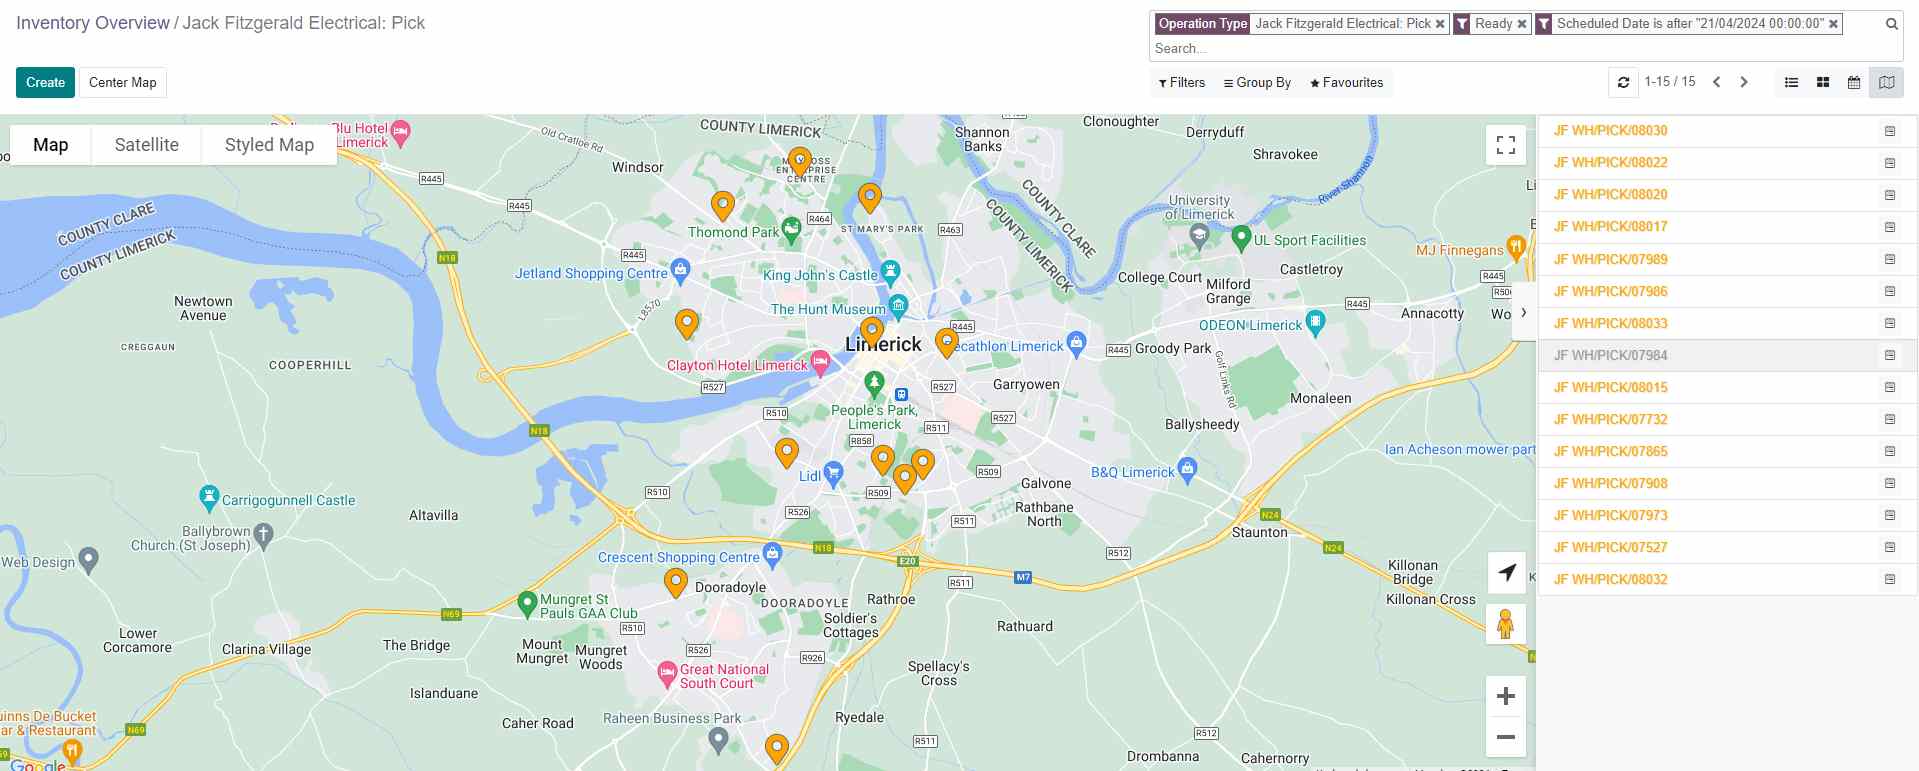Image resolution: width=1919 pixels, height=771 pixels.
Task: Pick the Street View pegman
Action: coord(1506,624)
